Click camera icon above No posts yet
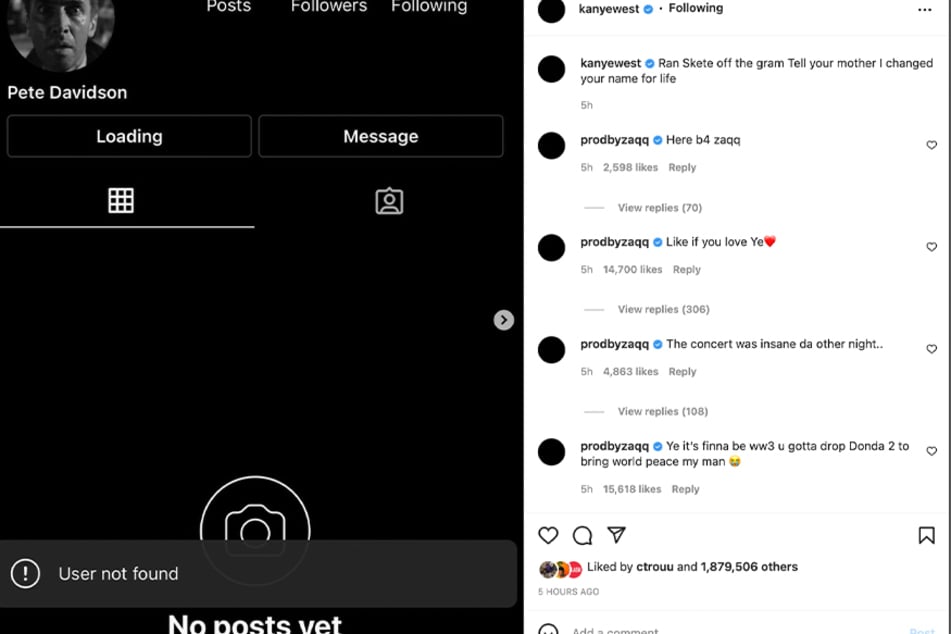This screenshot has height=634, width=951. [255, 531]
